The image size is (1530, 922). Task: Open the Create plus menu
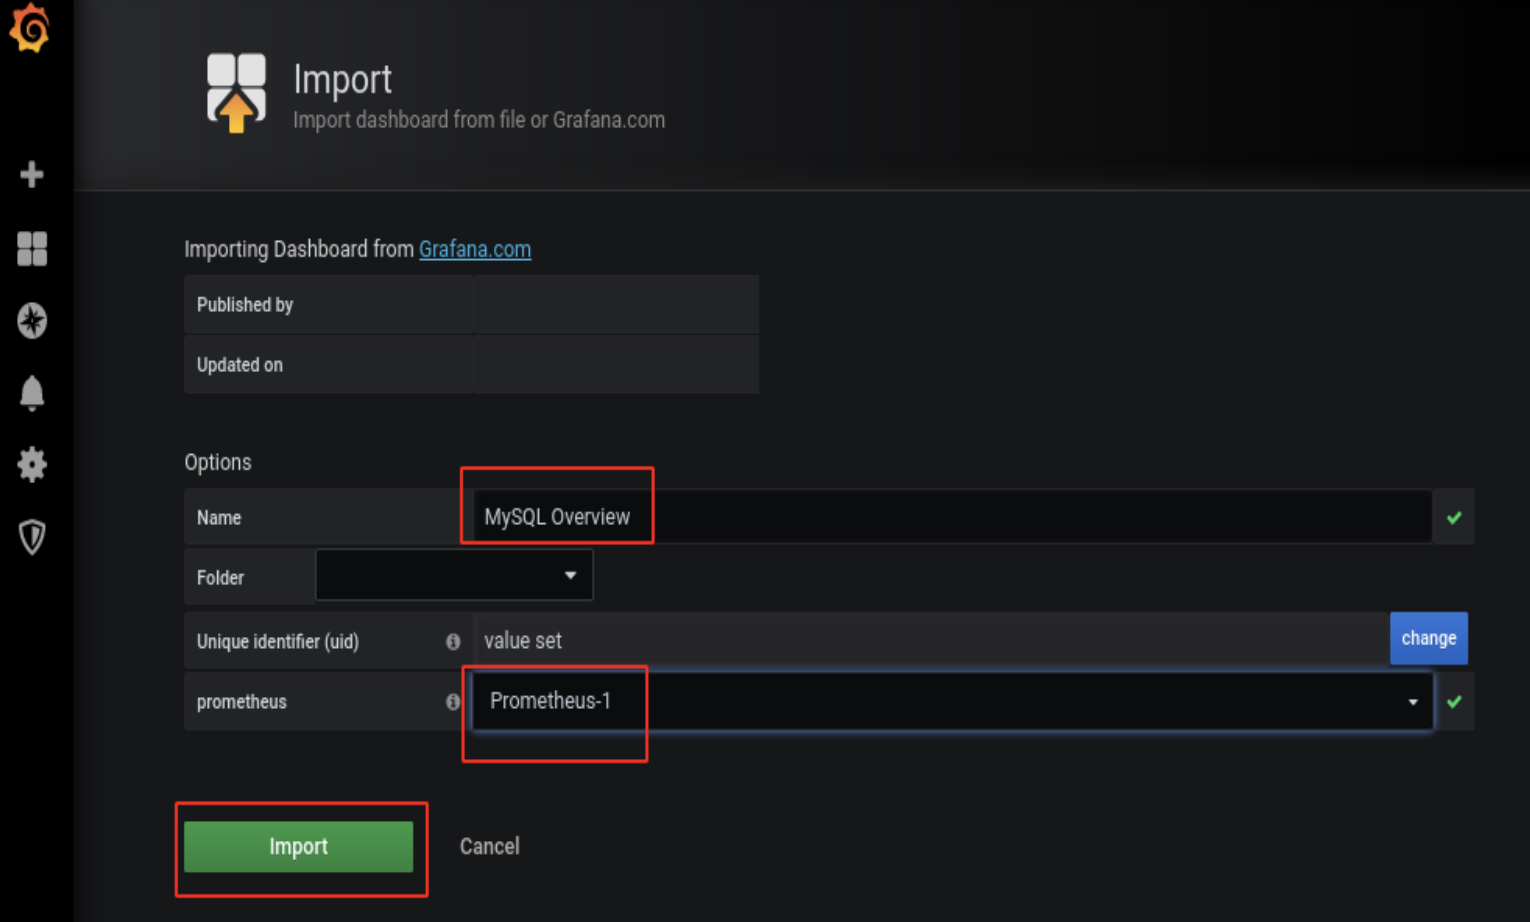(x=32, y=174)
